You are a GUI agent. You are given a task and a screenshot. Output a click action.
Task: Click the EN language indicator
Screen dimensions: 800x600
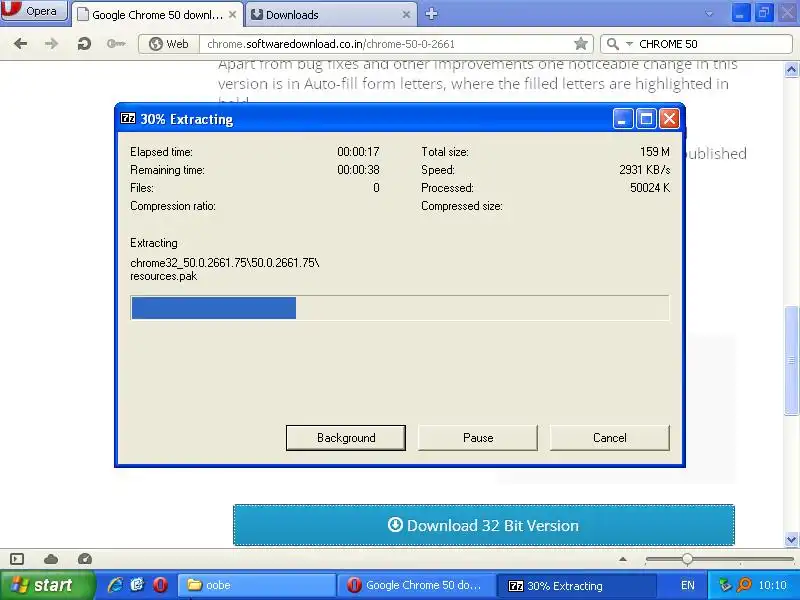click(688, 585)
